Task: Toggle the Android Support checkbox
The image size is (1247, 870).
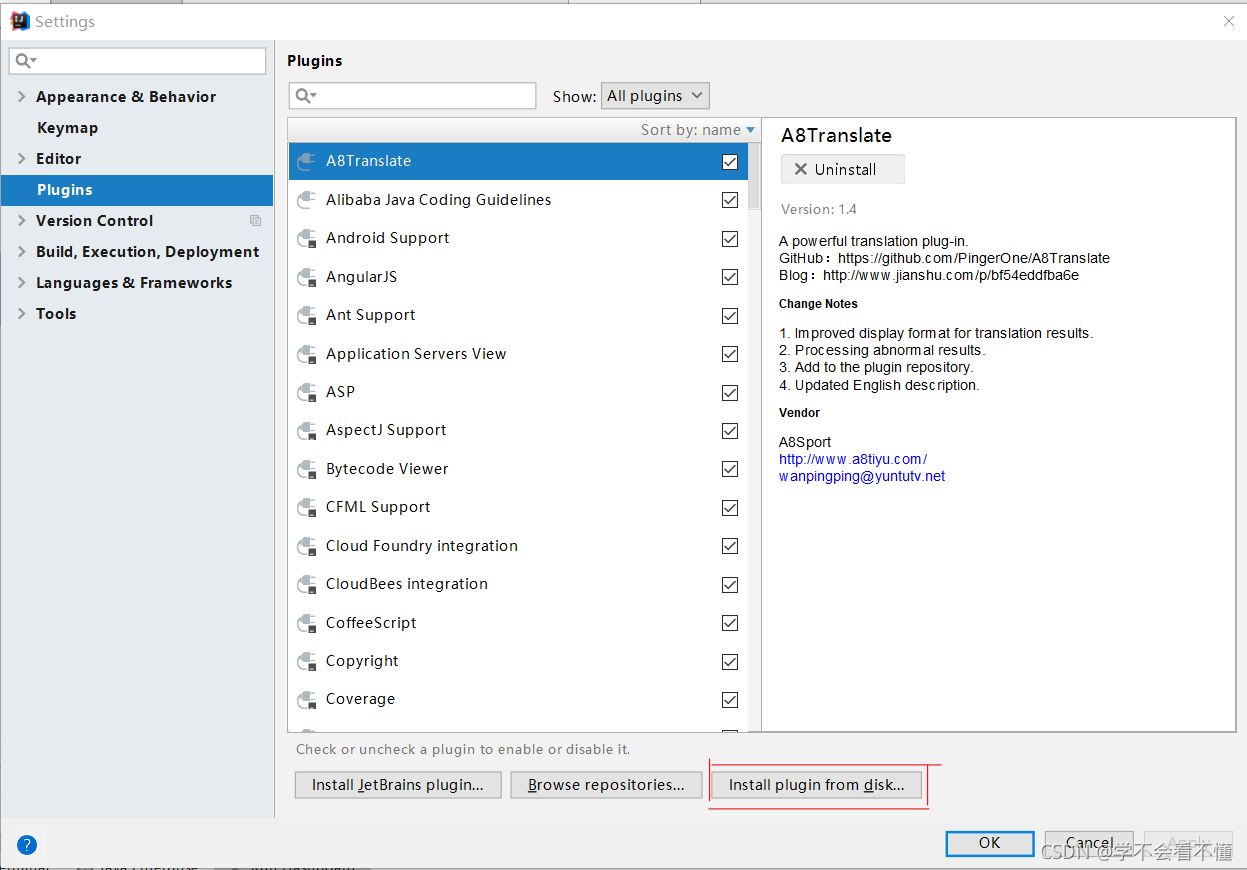Action: pos(730,239)
